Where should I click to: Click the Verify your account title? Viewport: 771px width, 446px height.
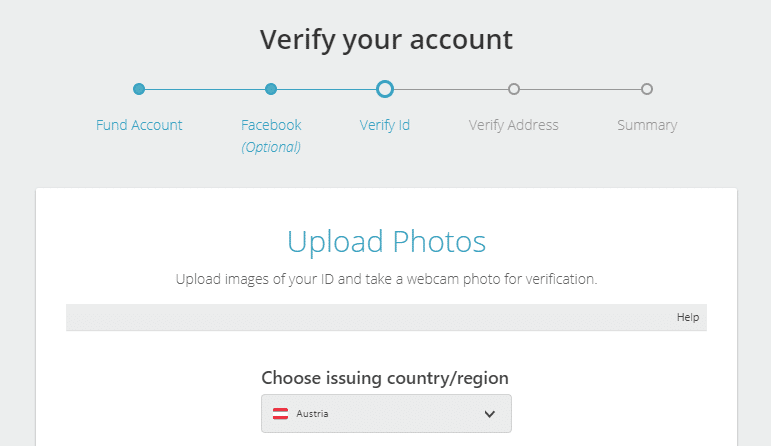(x=386, y=39)
